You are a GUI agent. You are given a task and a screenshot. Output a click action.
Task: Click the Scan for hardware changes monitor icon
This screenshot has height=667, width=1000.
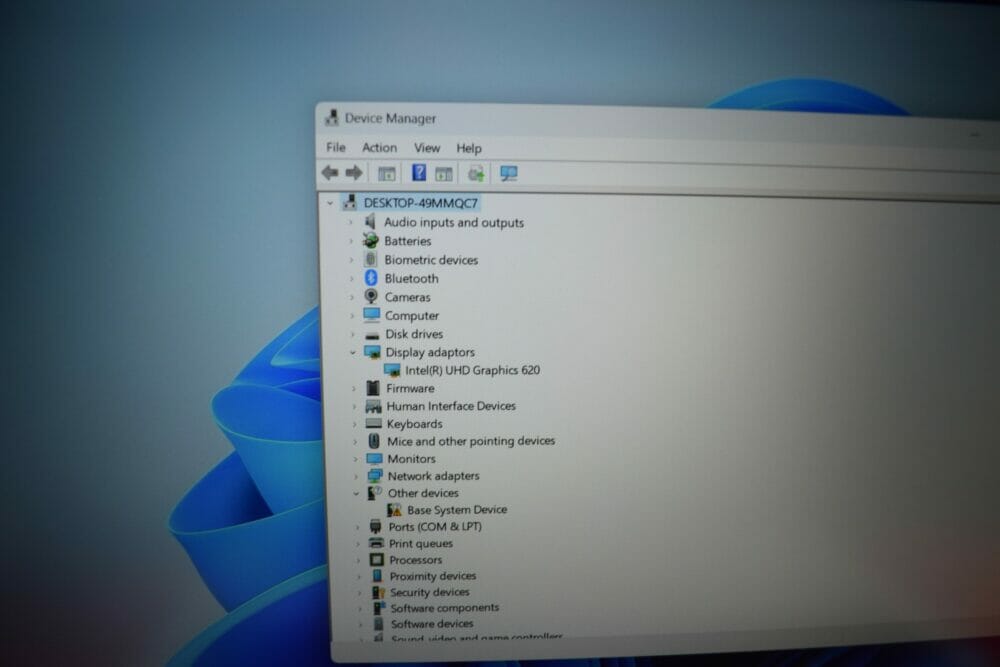tap(508, 173)
